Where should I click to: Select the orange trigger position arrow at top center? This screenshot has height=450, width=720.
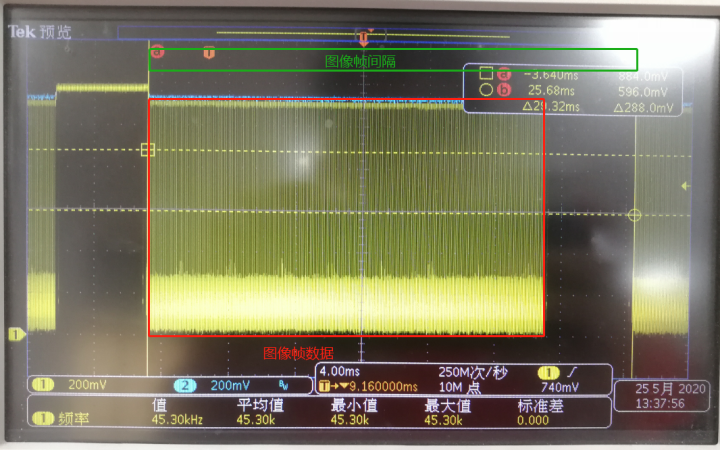364,38
